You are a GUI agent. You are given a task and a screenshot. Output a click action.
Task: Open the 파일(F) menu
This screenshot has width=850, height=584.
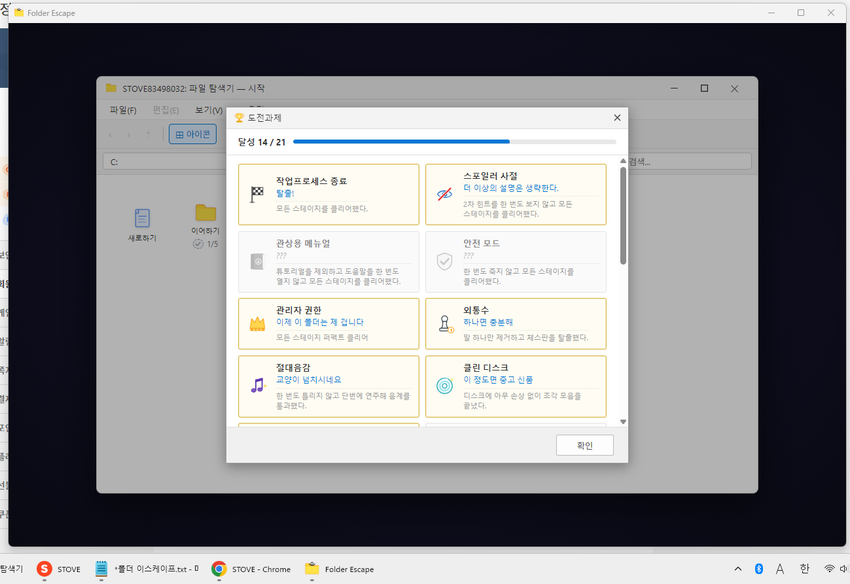[123, 110]
